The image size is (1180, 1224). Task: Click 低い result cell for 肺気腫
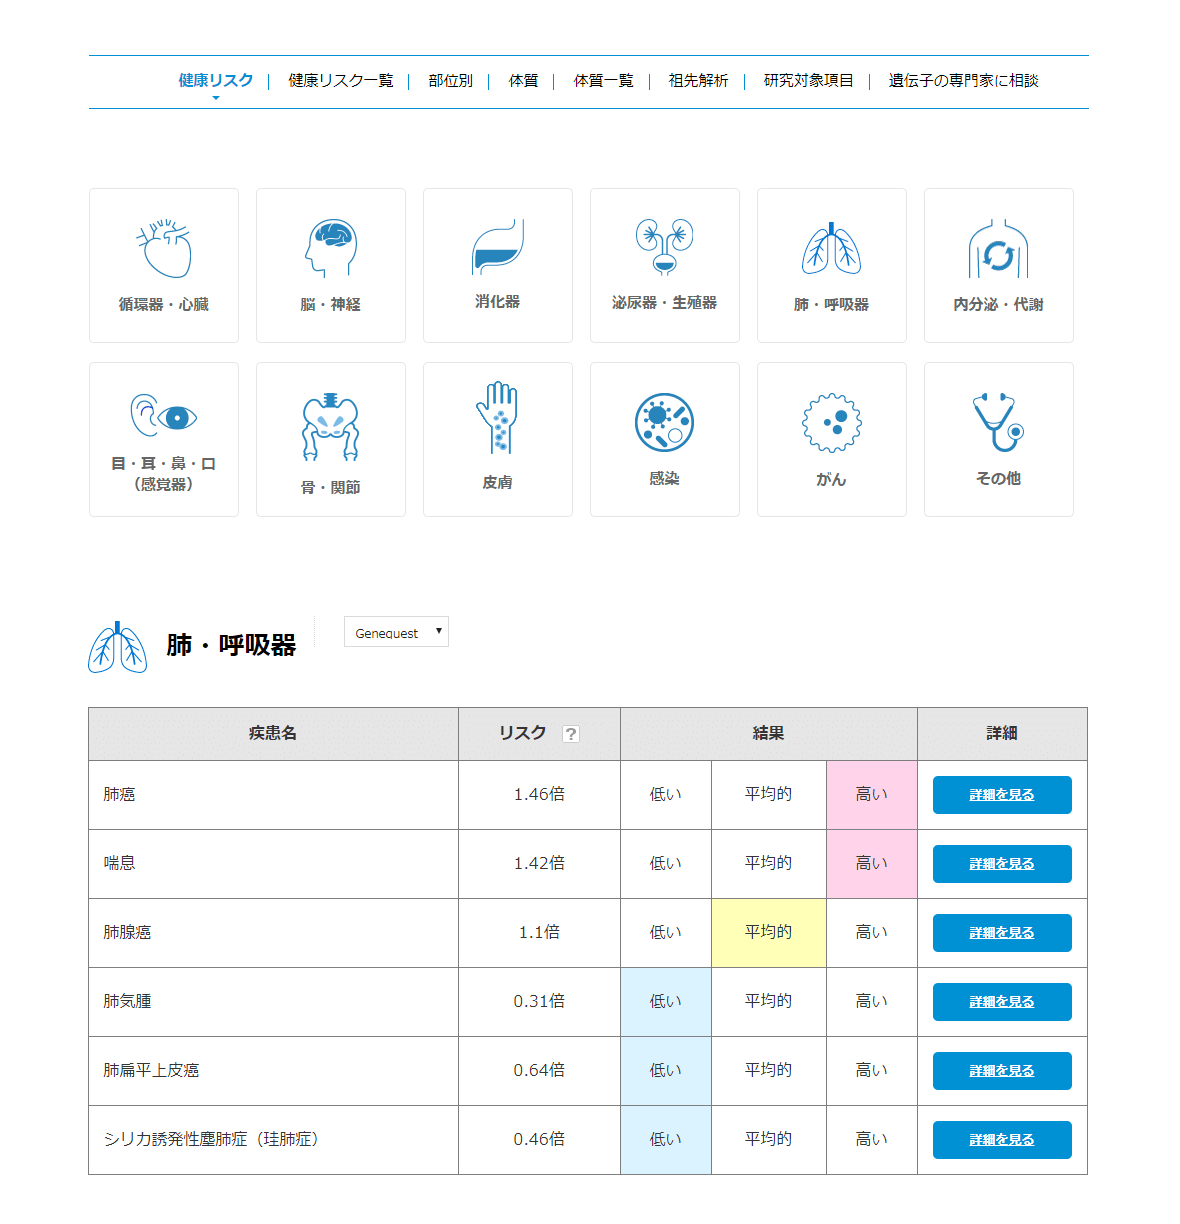tap(665, 1001)
